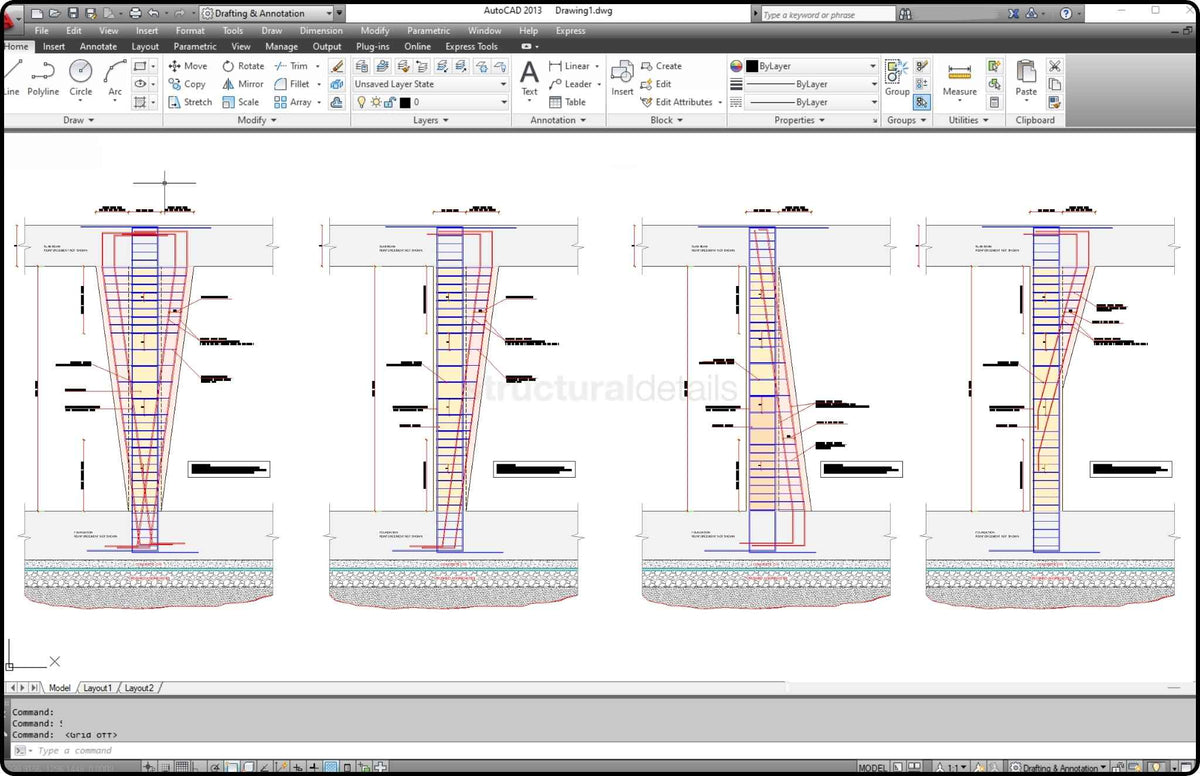The height and width of the screenshot is (776, 1200).
Task: Open the Unsaved Layer State dropdown
Action: pyautogui.click(x=432, y=84)
